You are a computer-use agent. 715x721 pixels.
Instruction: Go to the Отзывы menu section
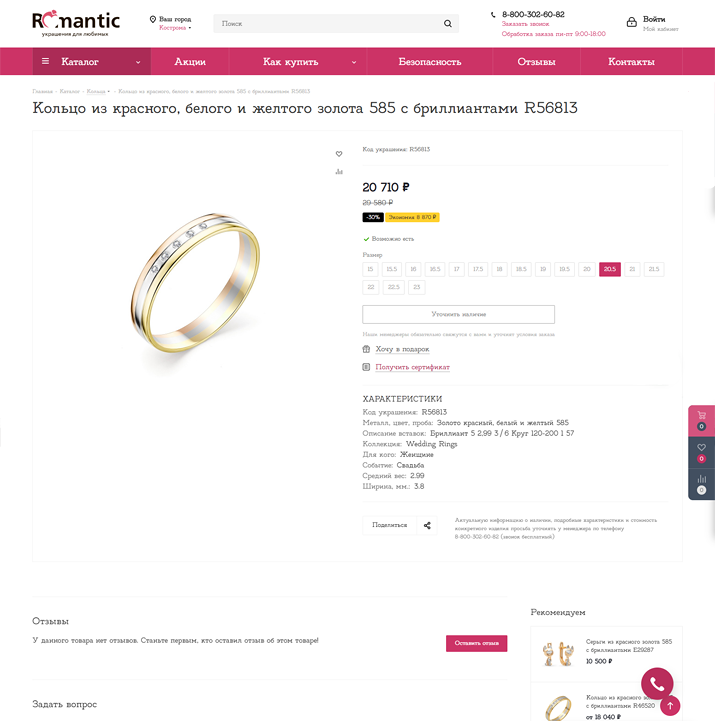click(x=537, y=62)
